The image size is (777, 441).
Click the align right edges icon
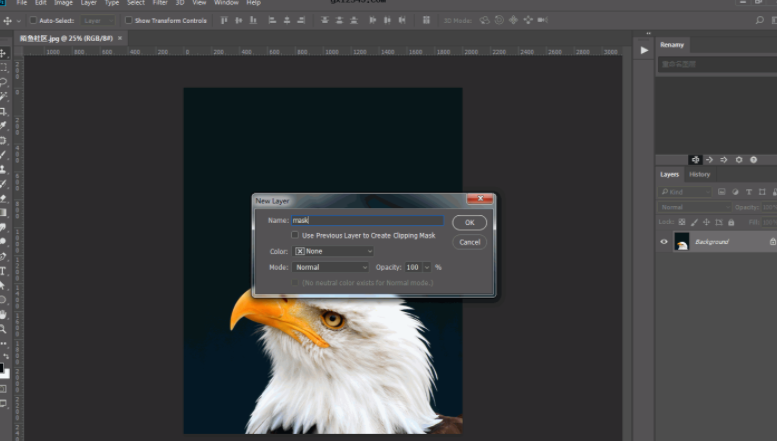(301, 20)
